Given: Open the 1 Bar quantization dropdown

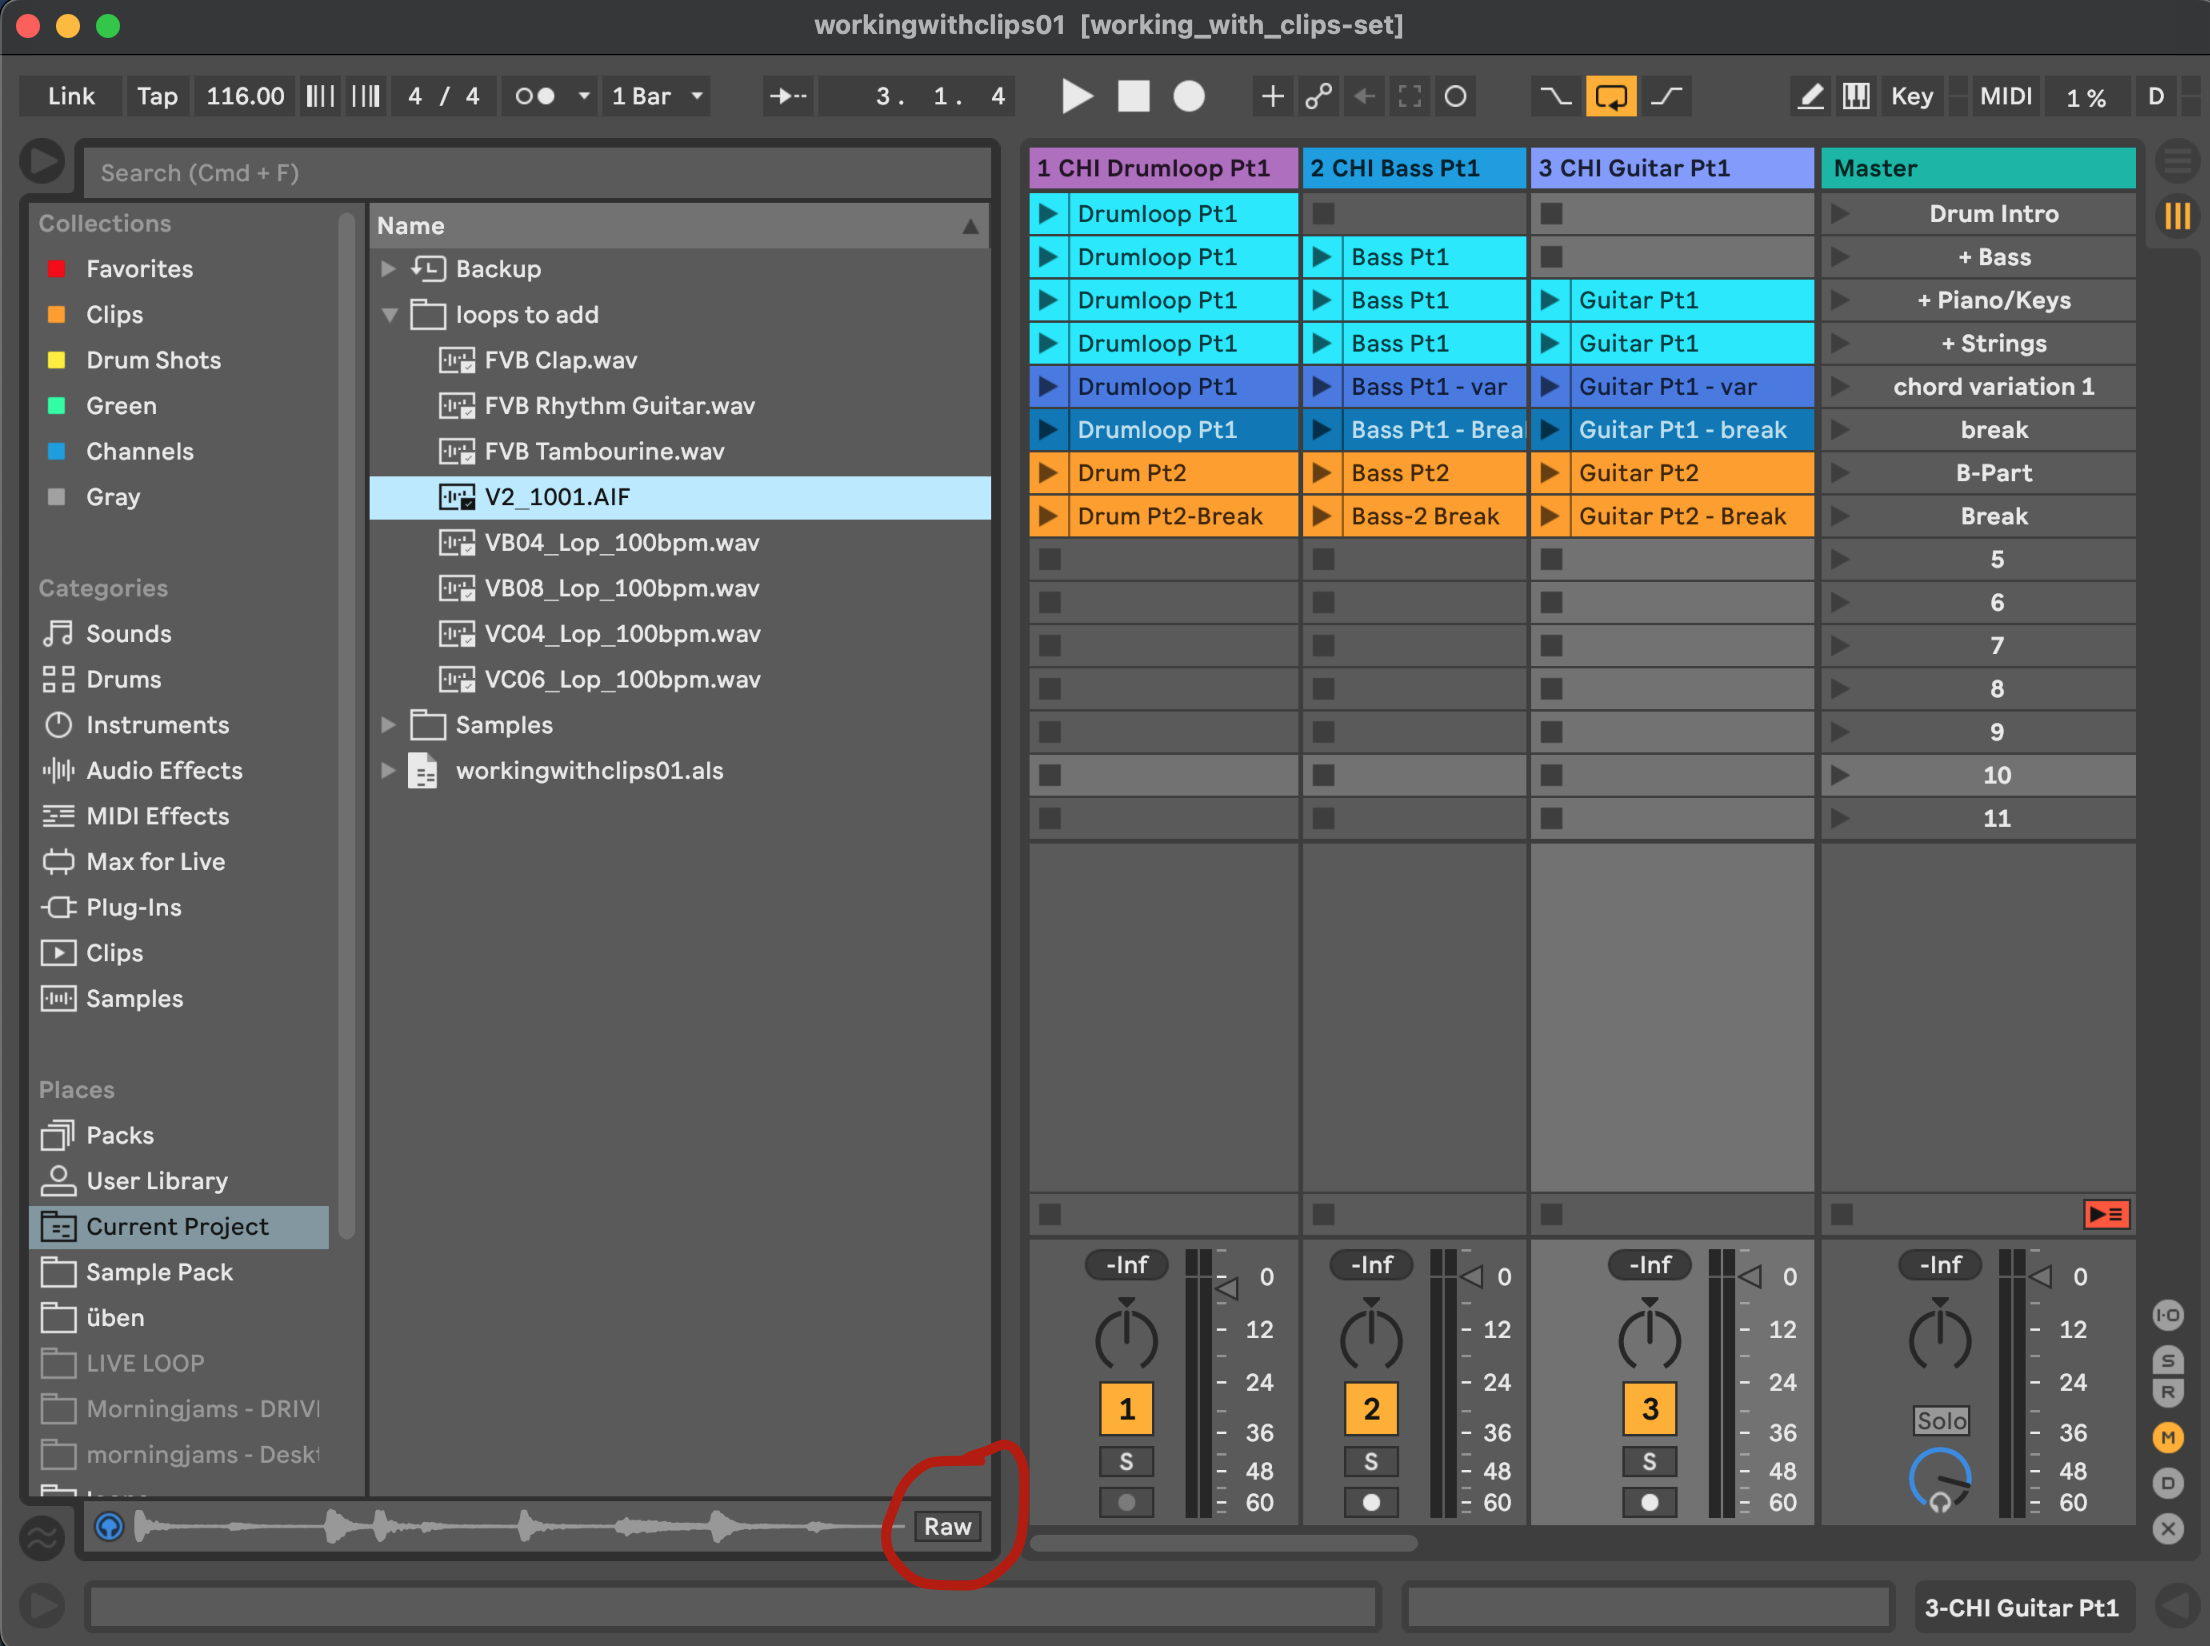Looking at the screenshot, I should click(x=657, y=96).
